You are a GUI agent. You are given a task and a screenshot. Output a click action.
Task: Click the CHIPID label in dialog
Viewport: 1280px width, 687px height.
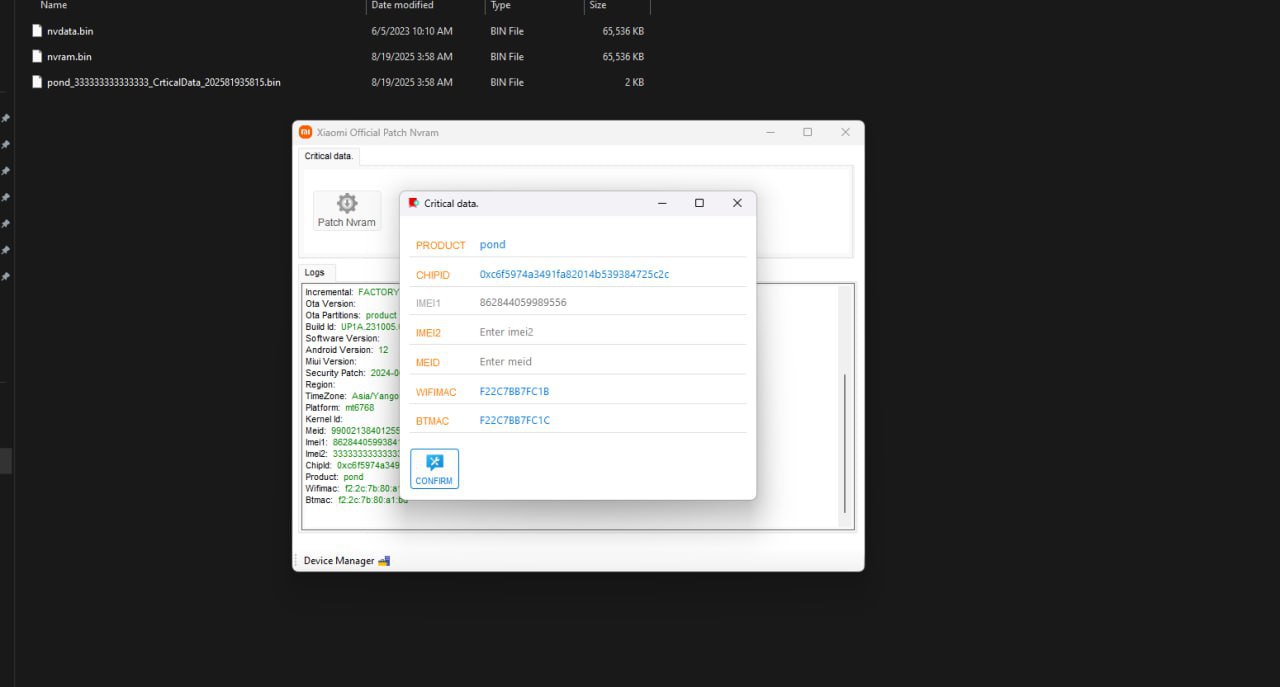[433, 275]
